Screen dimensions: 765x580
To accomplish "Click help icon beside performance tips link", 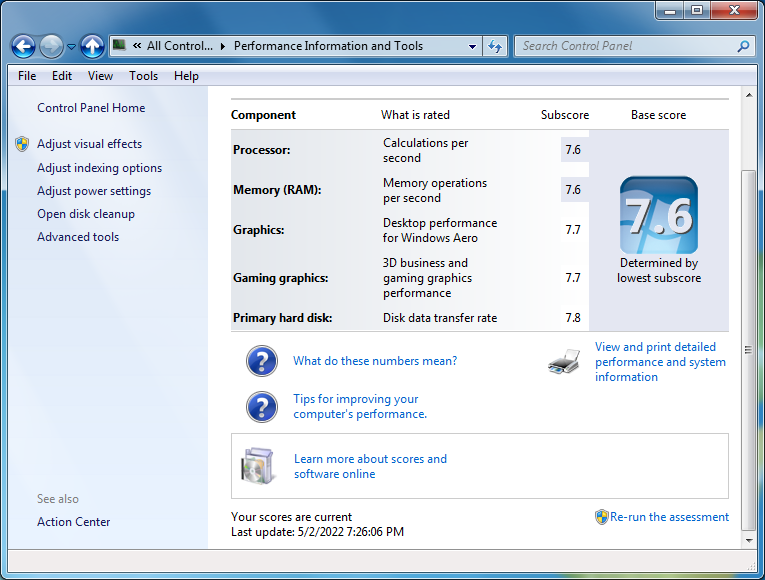I will [262, 406].
